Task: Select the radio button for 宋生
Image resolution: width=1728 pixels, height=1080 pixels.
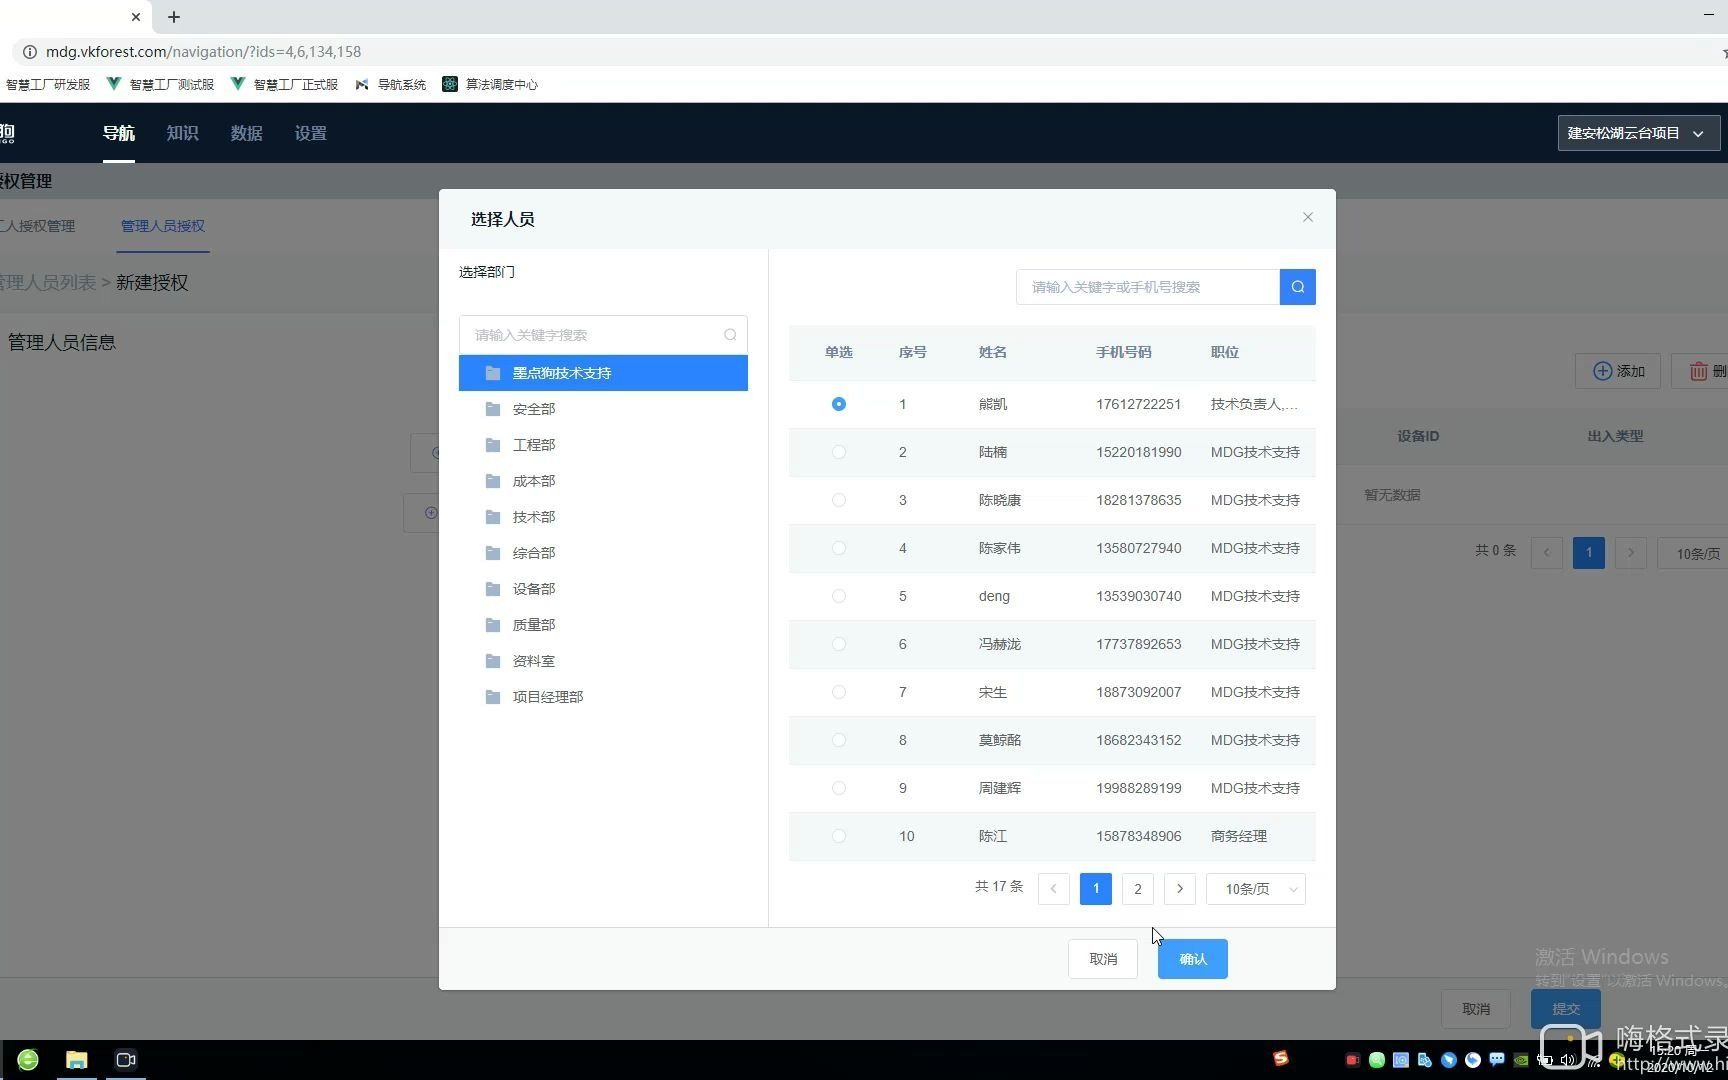Action: click(x=839, y=692)
